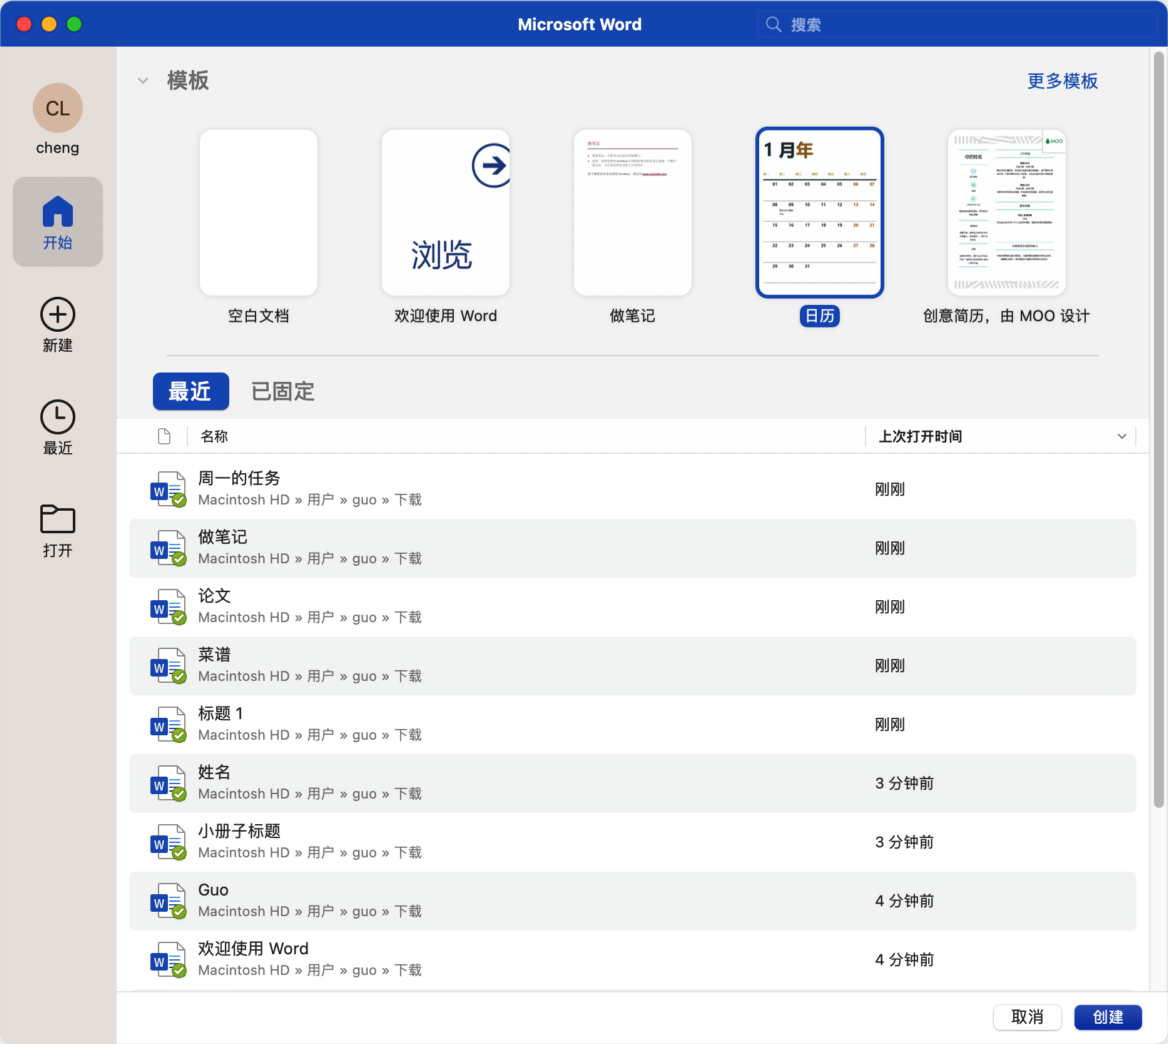Screen dimensions: 1168x1044
Task: Click the CL account avatar
Action: pos(57,108)
